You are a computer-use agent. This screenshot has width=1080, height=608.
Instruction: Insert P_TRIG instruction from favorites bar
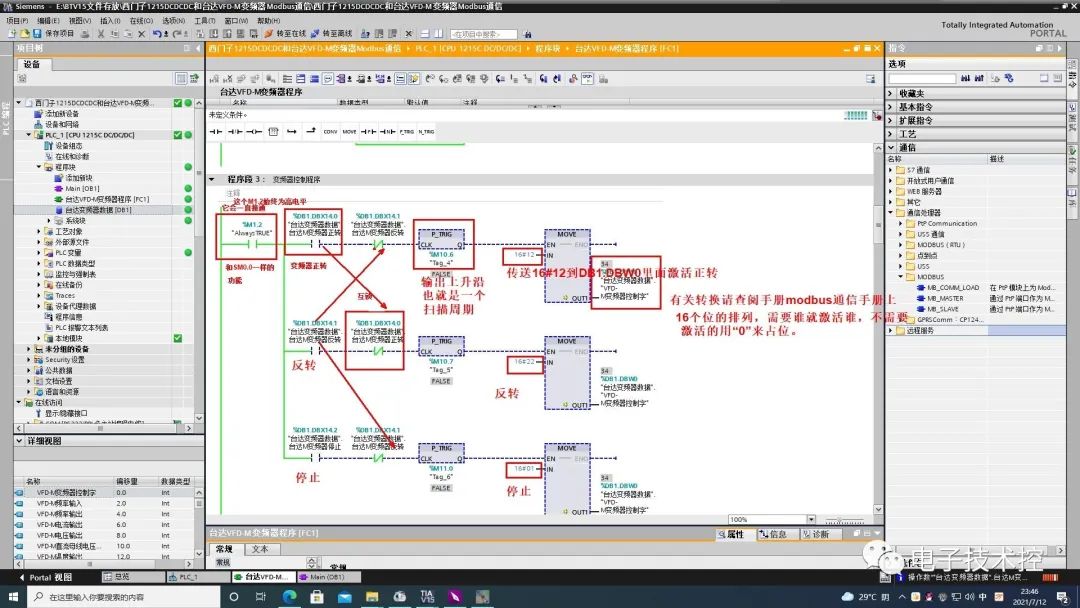[406, 132]
